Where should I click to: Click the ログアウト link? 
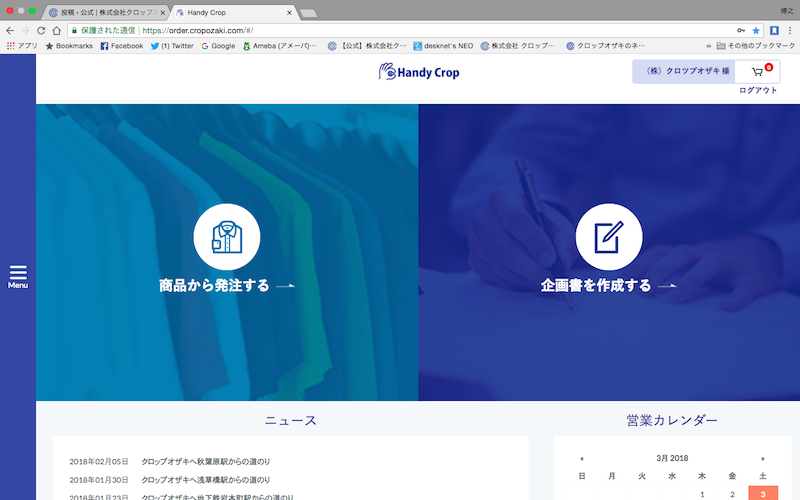pyautogui.click(x=758, y=91)
